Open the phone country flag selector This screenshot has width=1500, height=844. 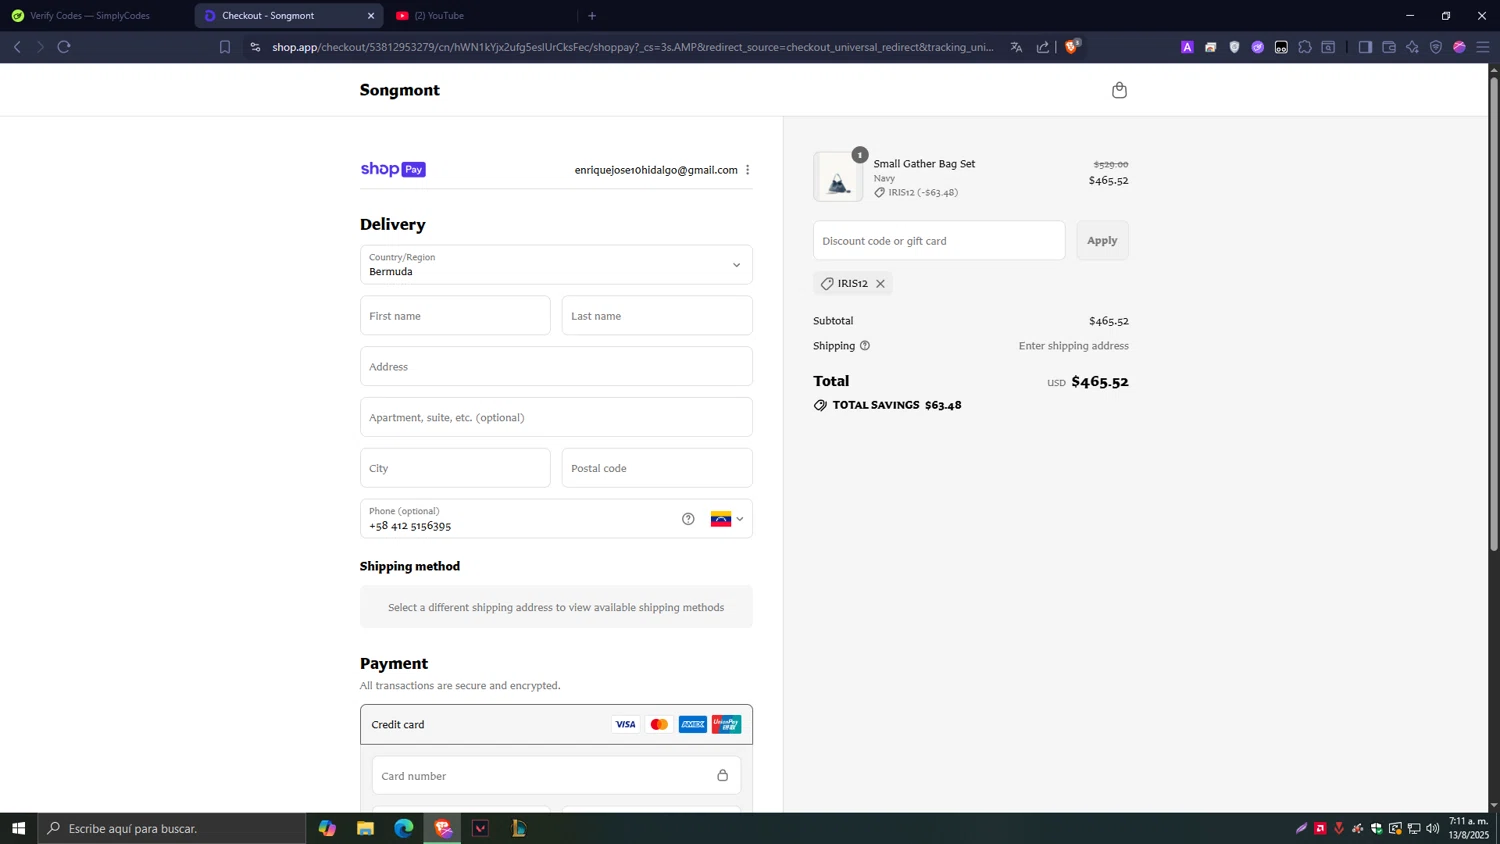(727, 519)
